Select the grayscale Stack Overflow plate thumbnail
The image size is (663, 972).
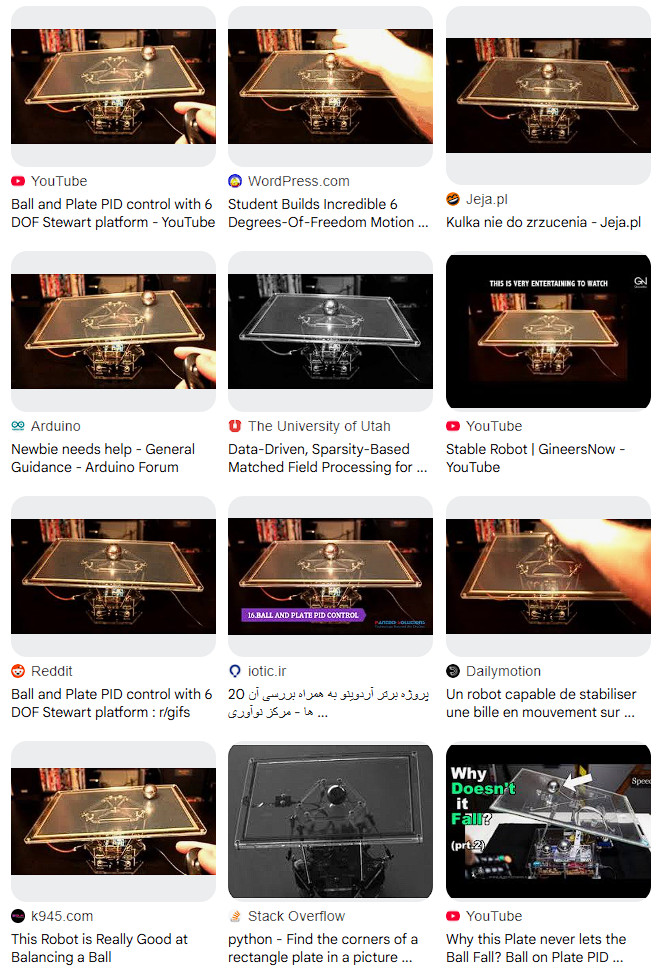[330, 821]
